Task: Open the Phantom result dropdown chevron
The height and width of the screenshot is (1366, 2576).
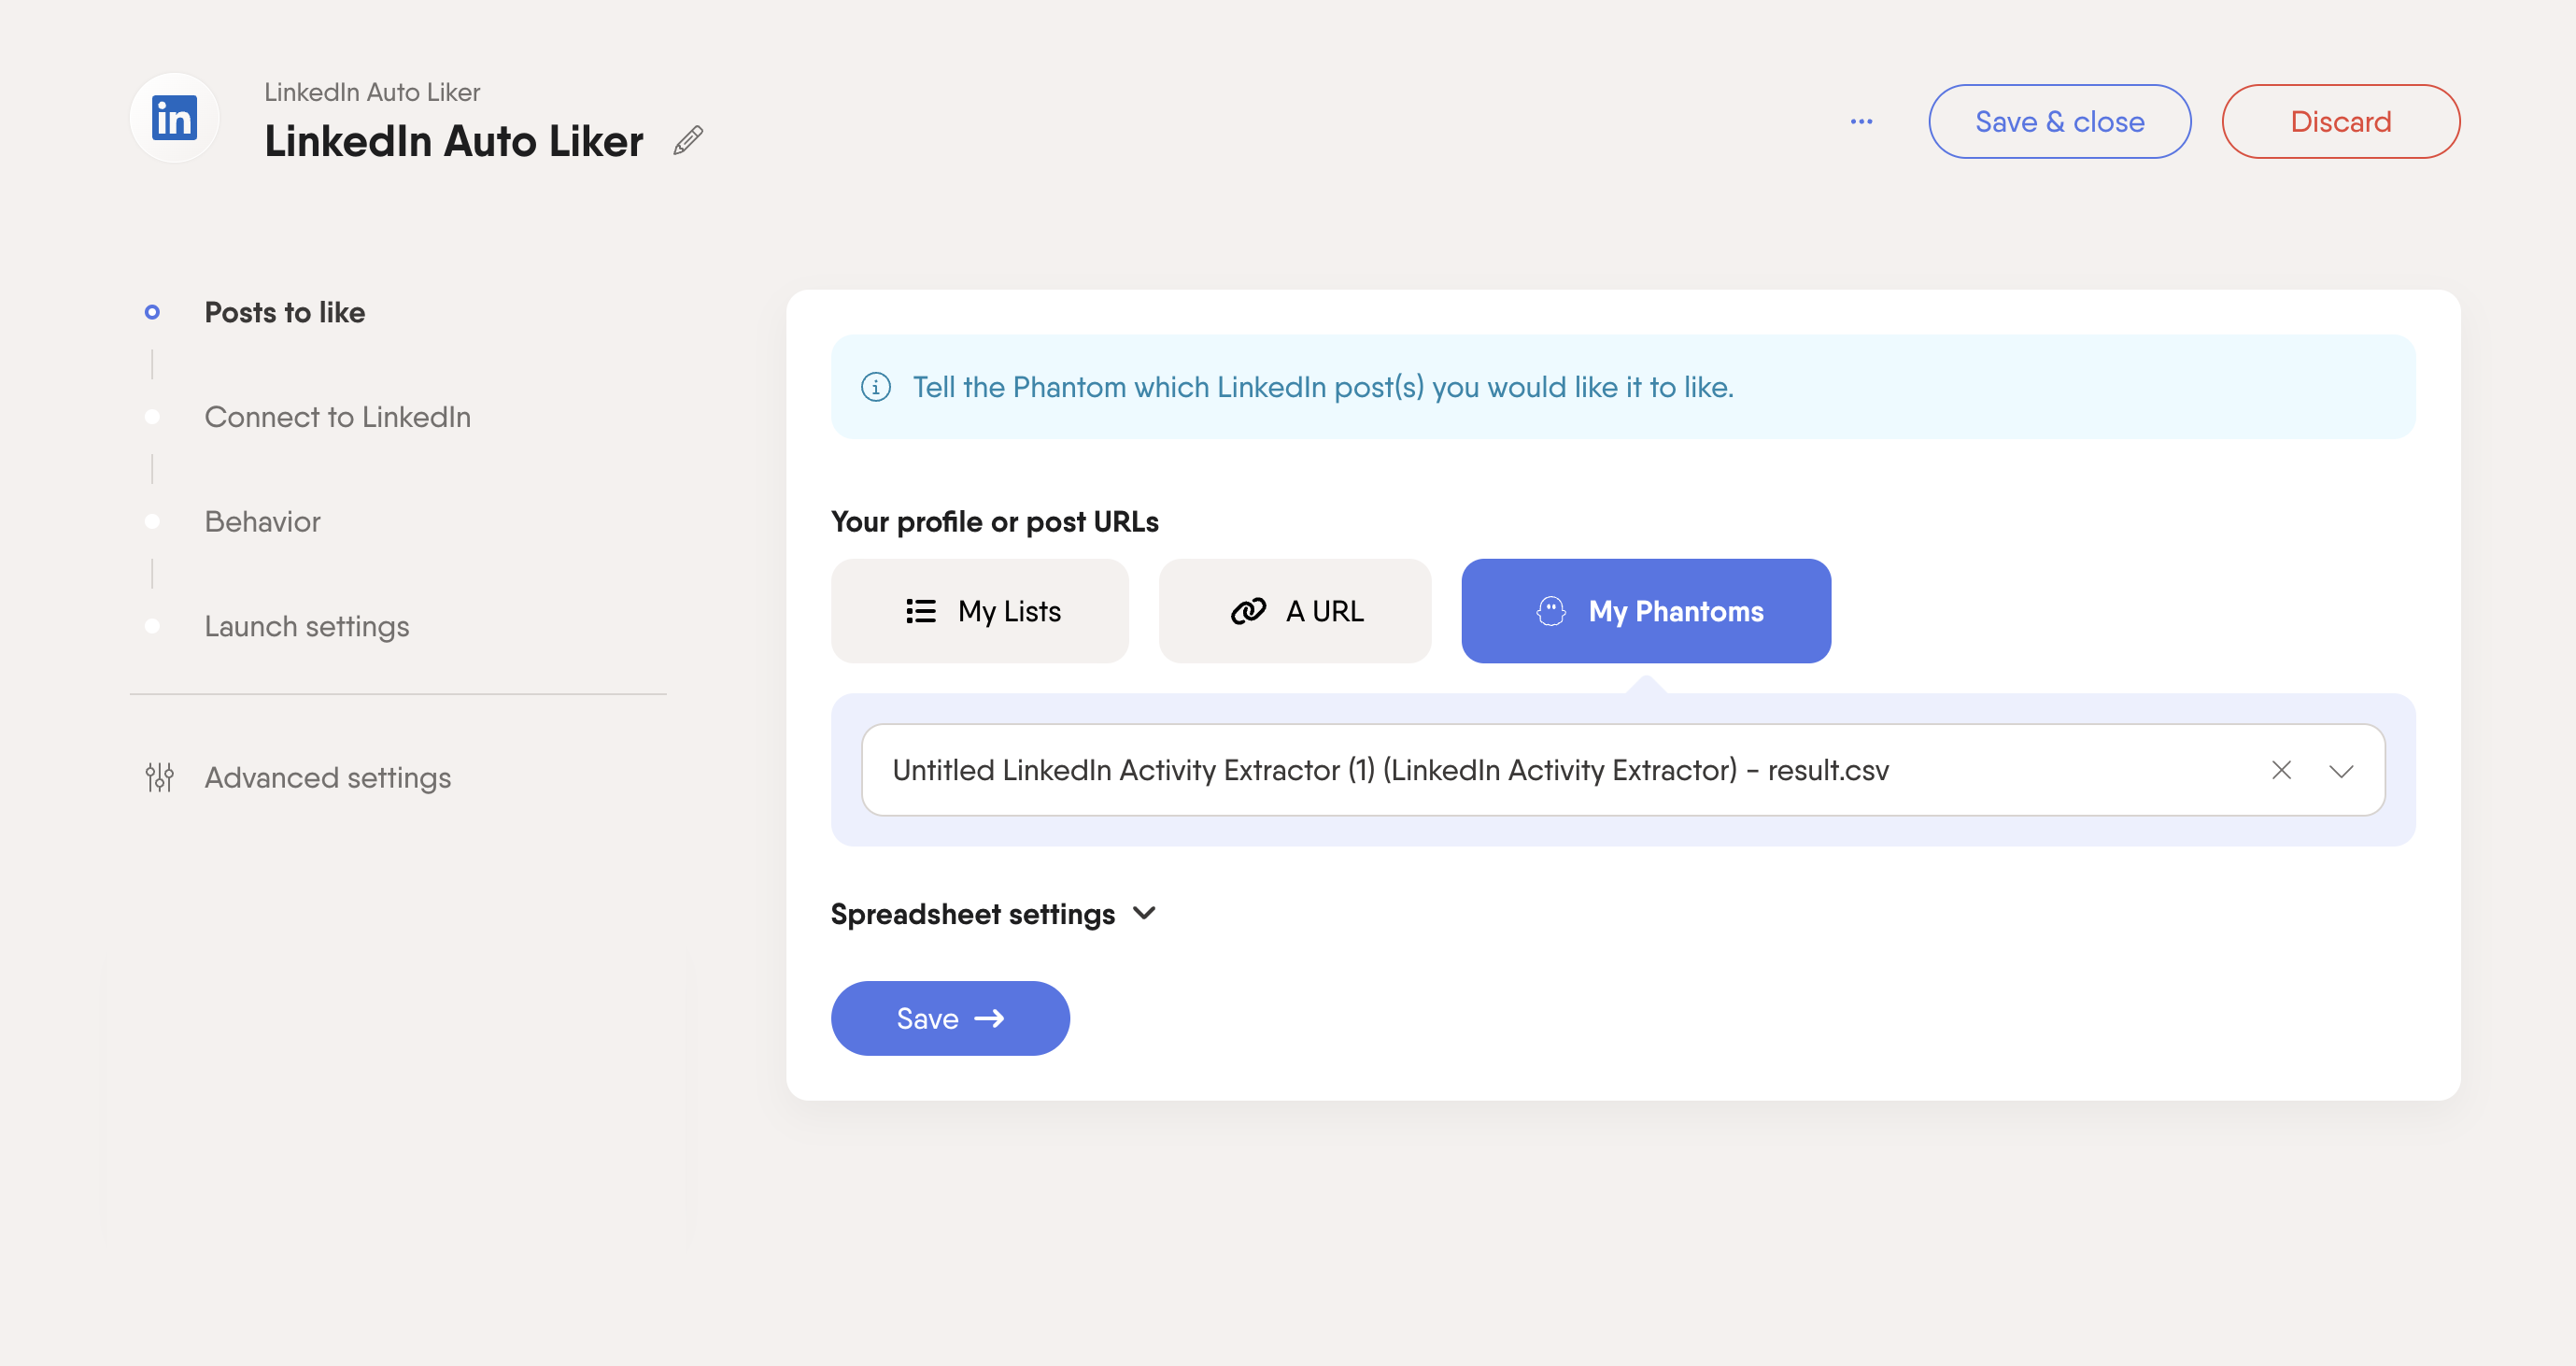Action: tap(2341, 770)
